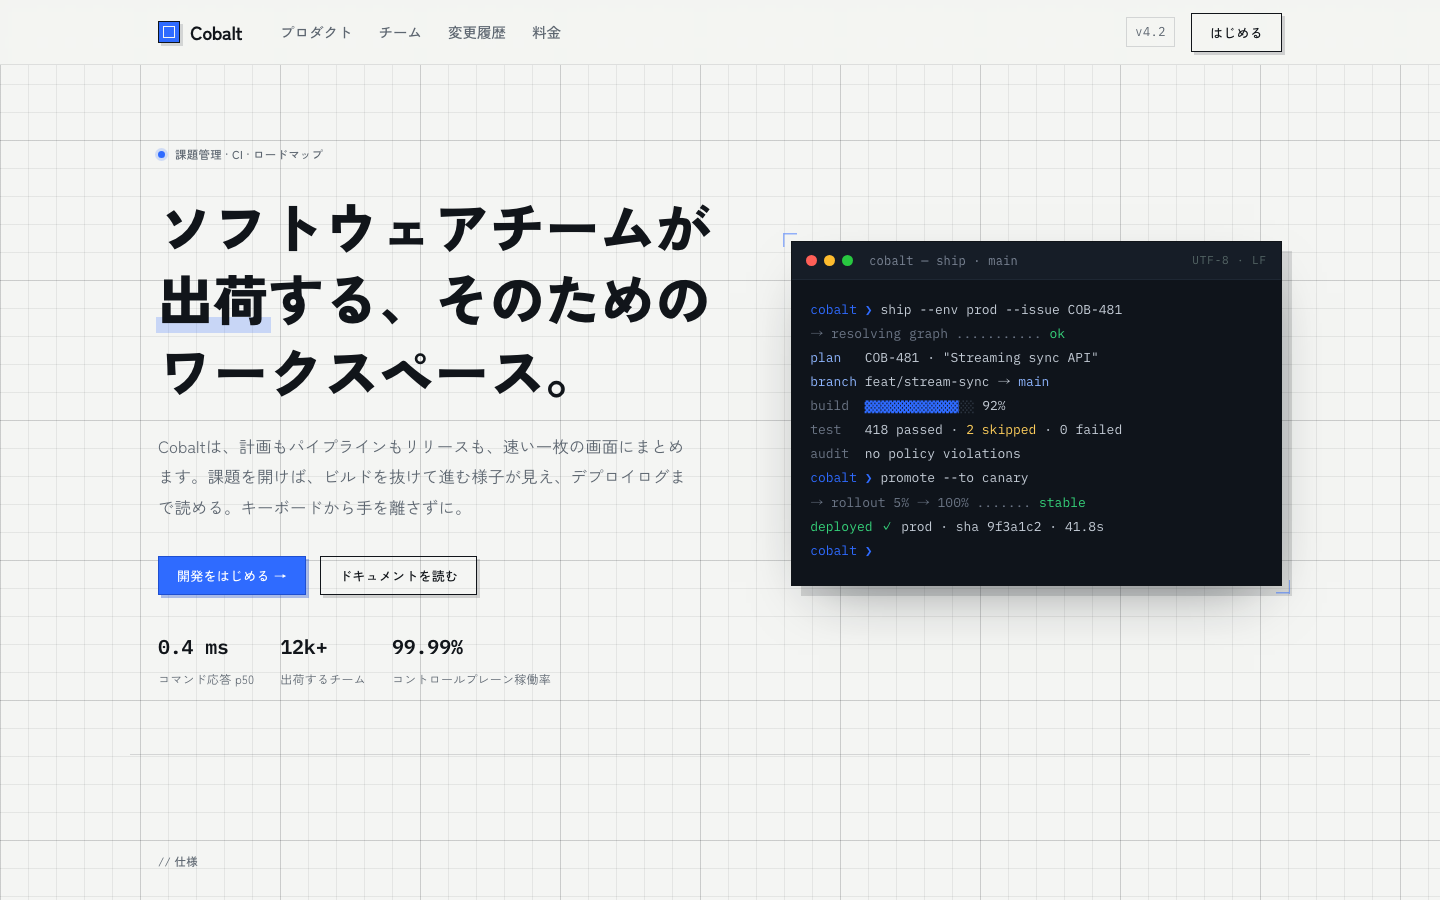Click the v4.2 version badge
This screenshot has width=1440, height=900.
(1150, 32)
